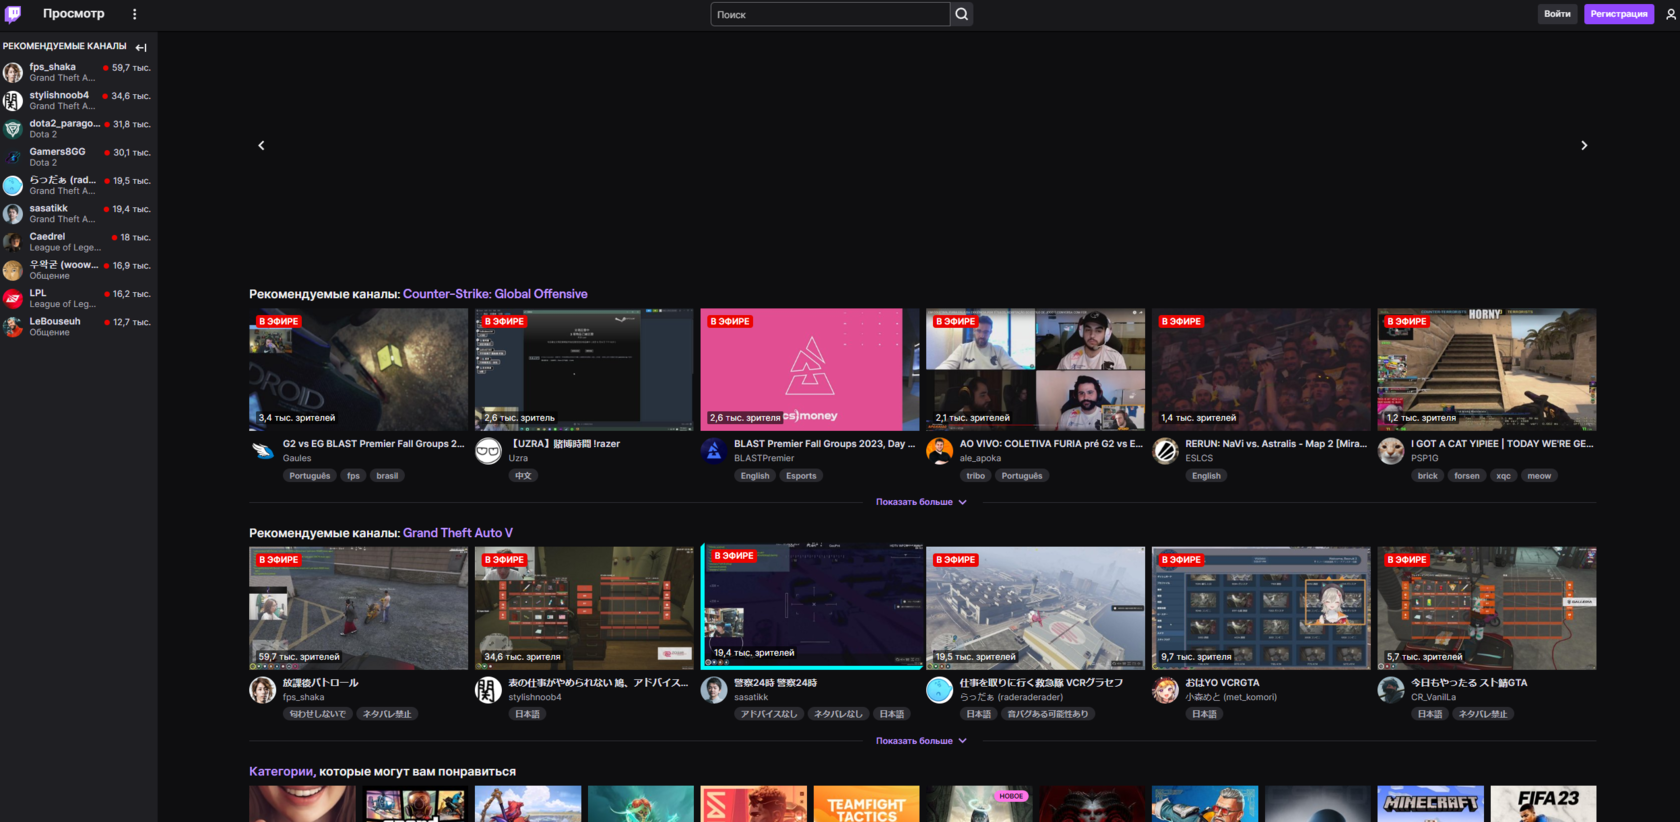Open Gamers8GG avatar in sidebar
The image size is (1680, 822).
click(13, 157)
